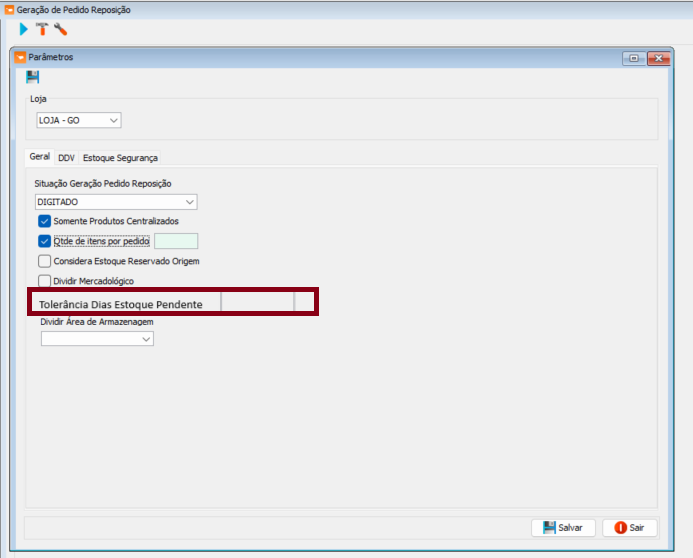The image size is (693, 558).
Task: Toggle Qtde de itens por pedido checkbox
Action: click(44, 241)
